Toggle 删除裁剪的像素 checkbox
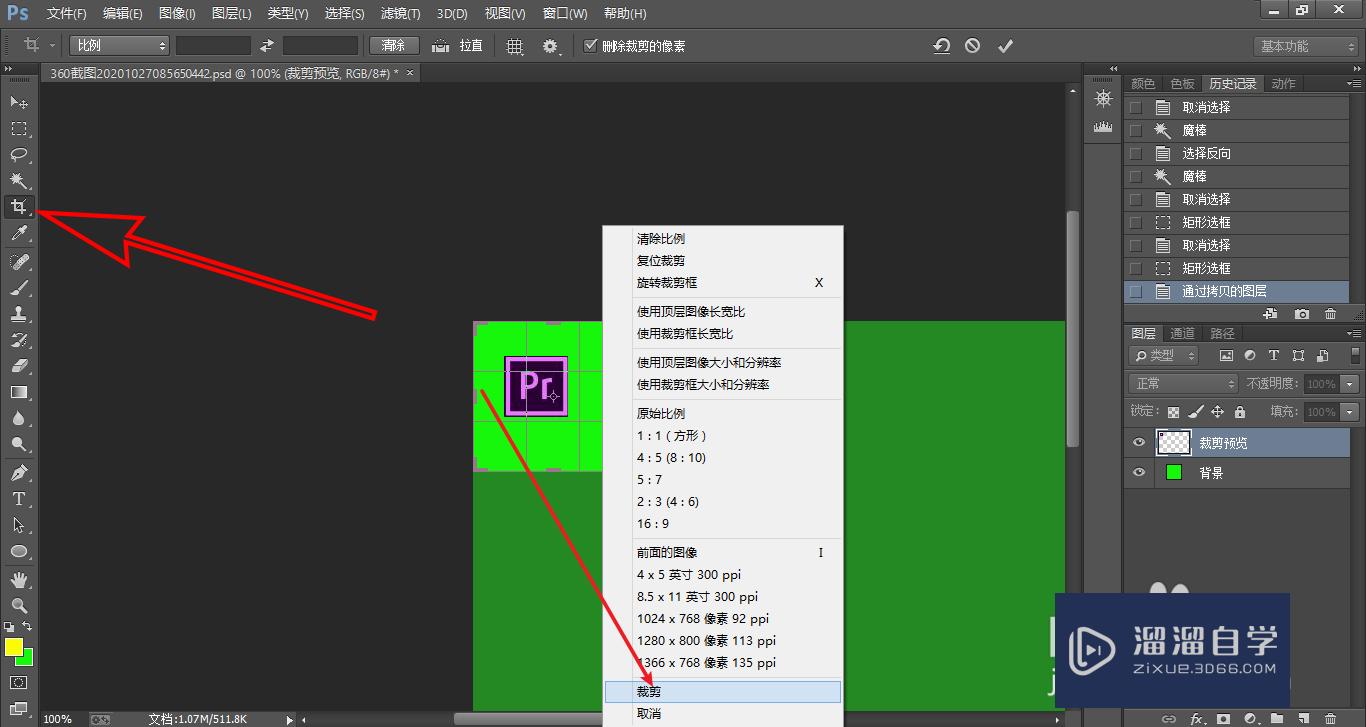Screen dimensions: 1366x727 click(590, 46)
